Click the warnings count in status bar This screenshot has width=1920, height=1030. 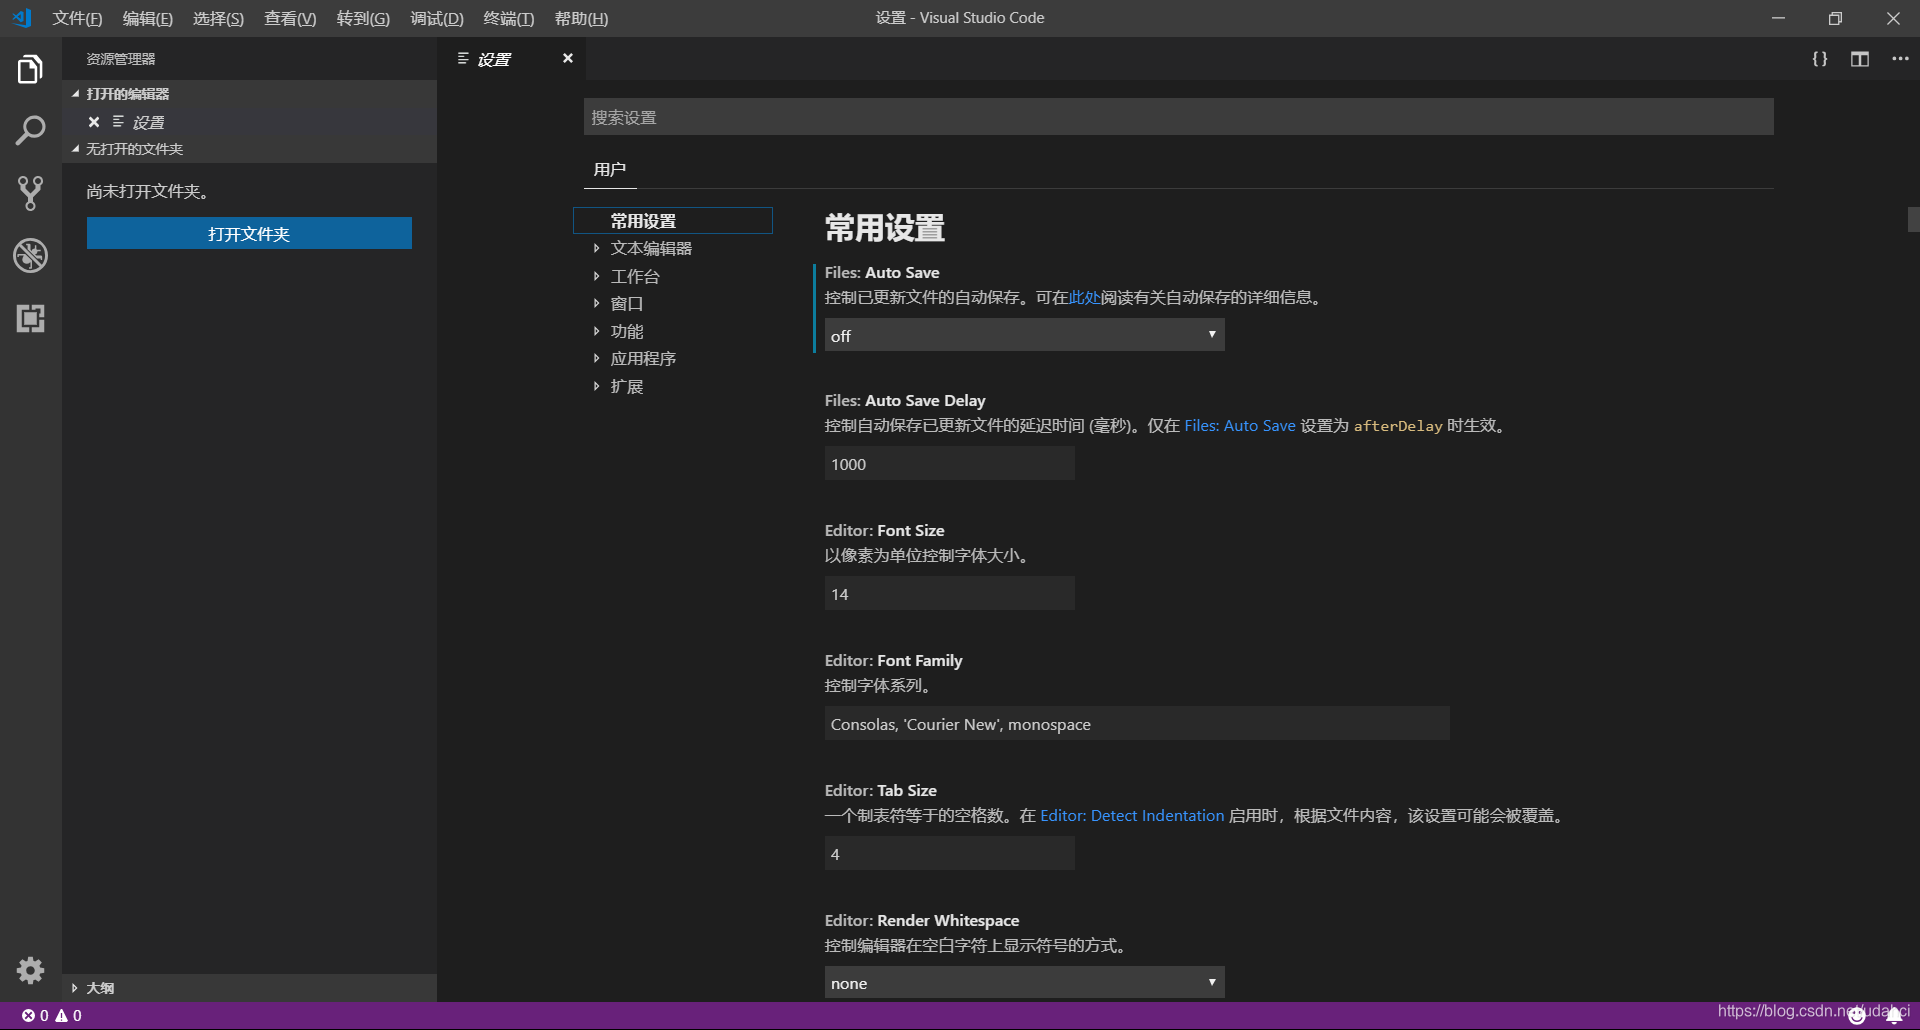(x=68, y=1015)
